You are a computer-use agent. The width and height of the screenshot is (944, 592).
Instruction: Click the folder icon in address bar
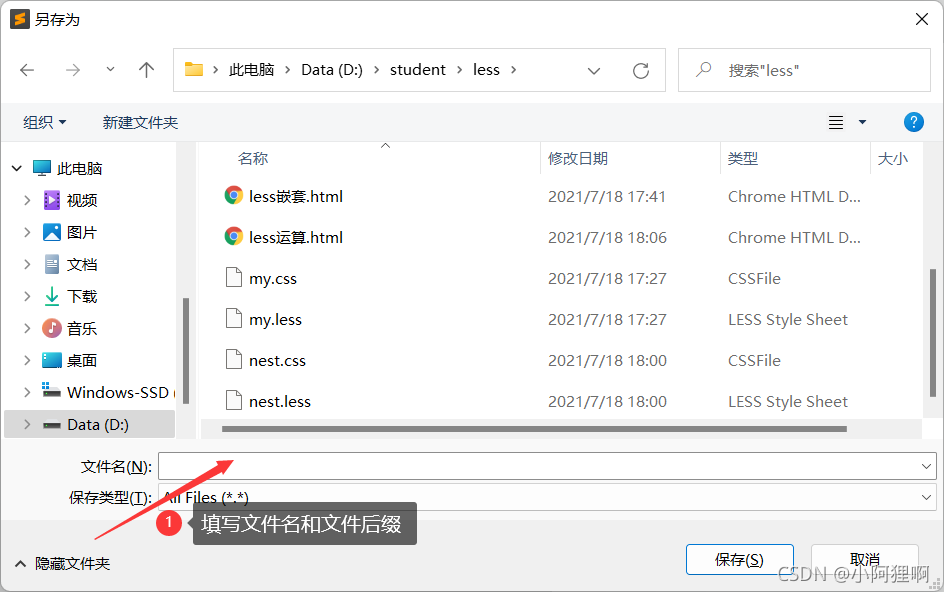pos(193,69)
